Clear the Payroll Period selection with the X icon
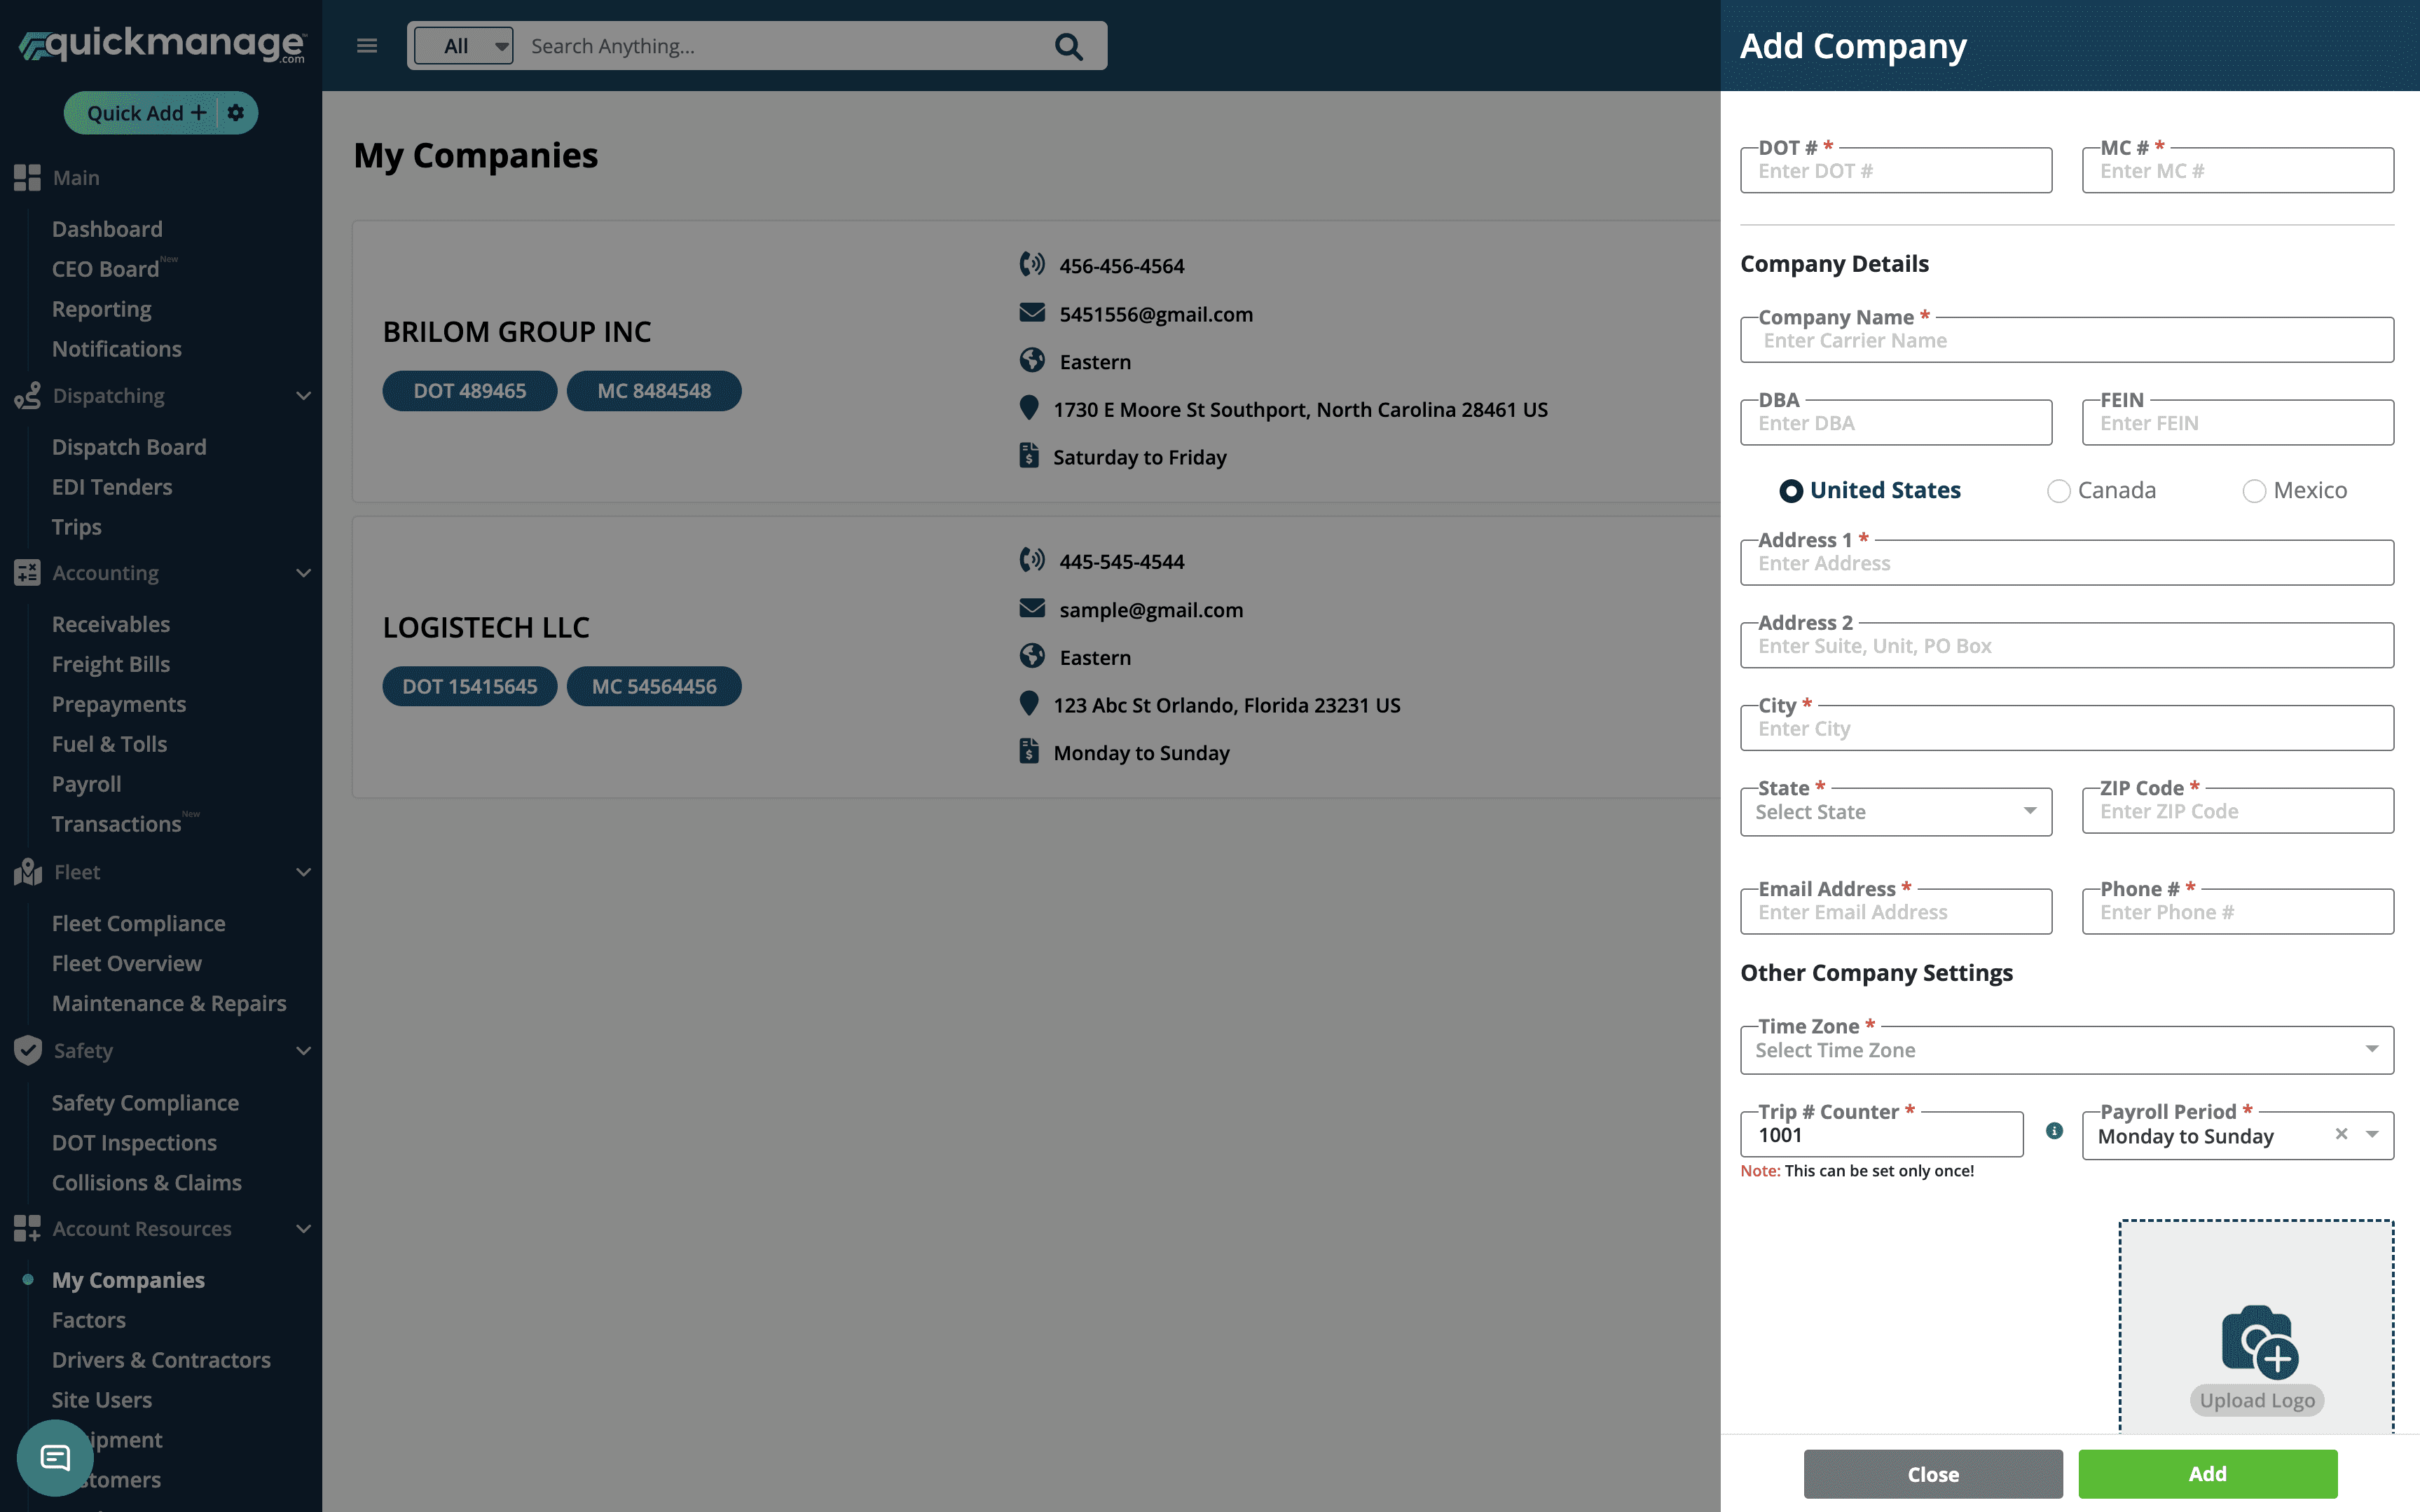Viewport: 2420px width, 1512px height. pos(2341,1134)
